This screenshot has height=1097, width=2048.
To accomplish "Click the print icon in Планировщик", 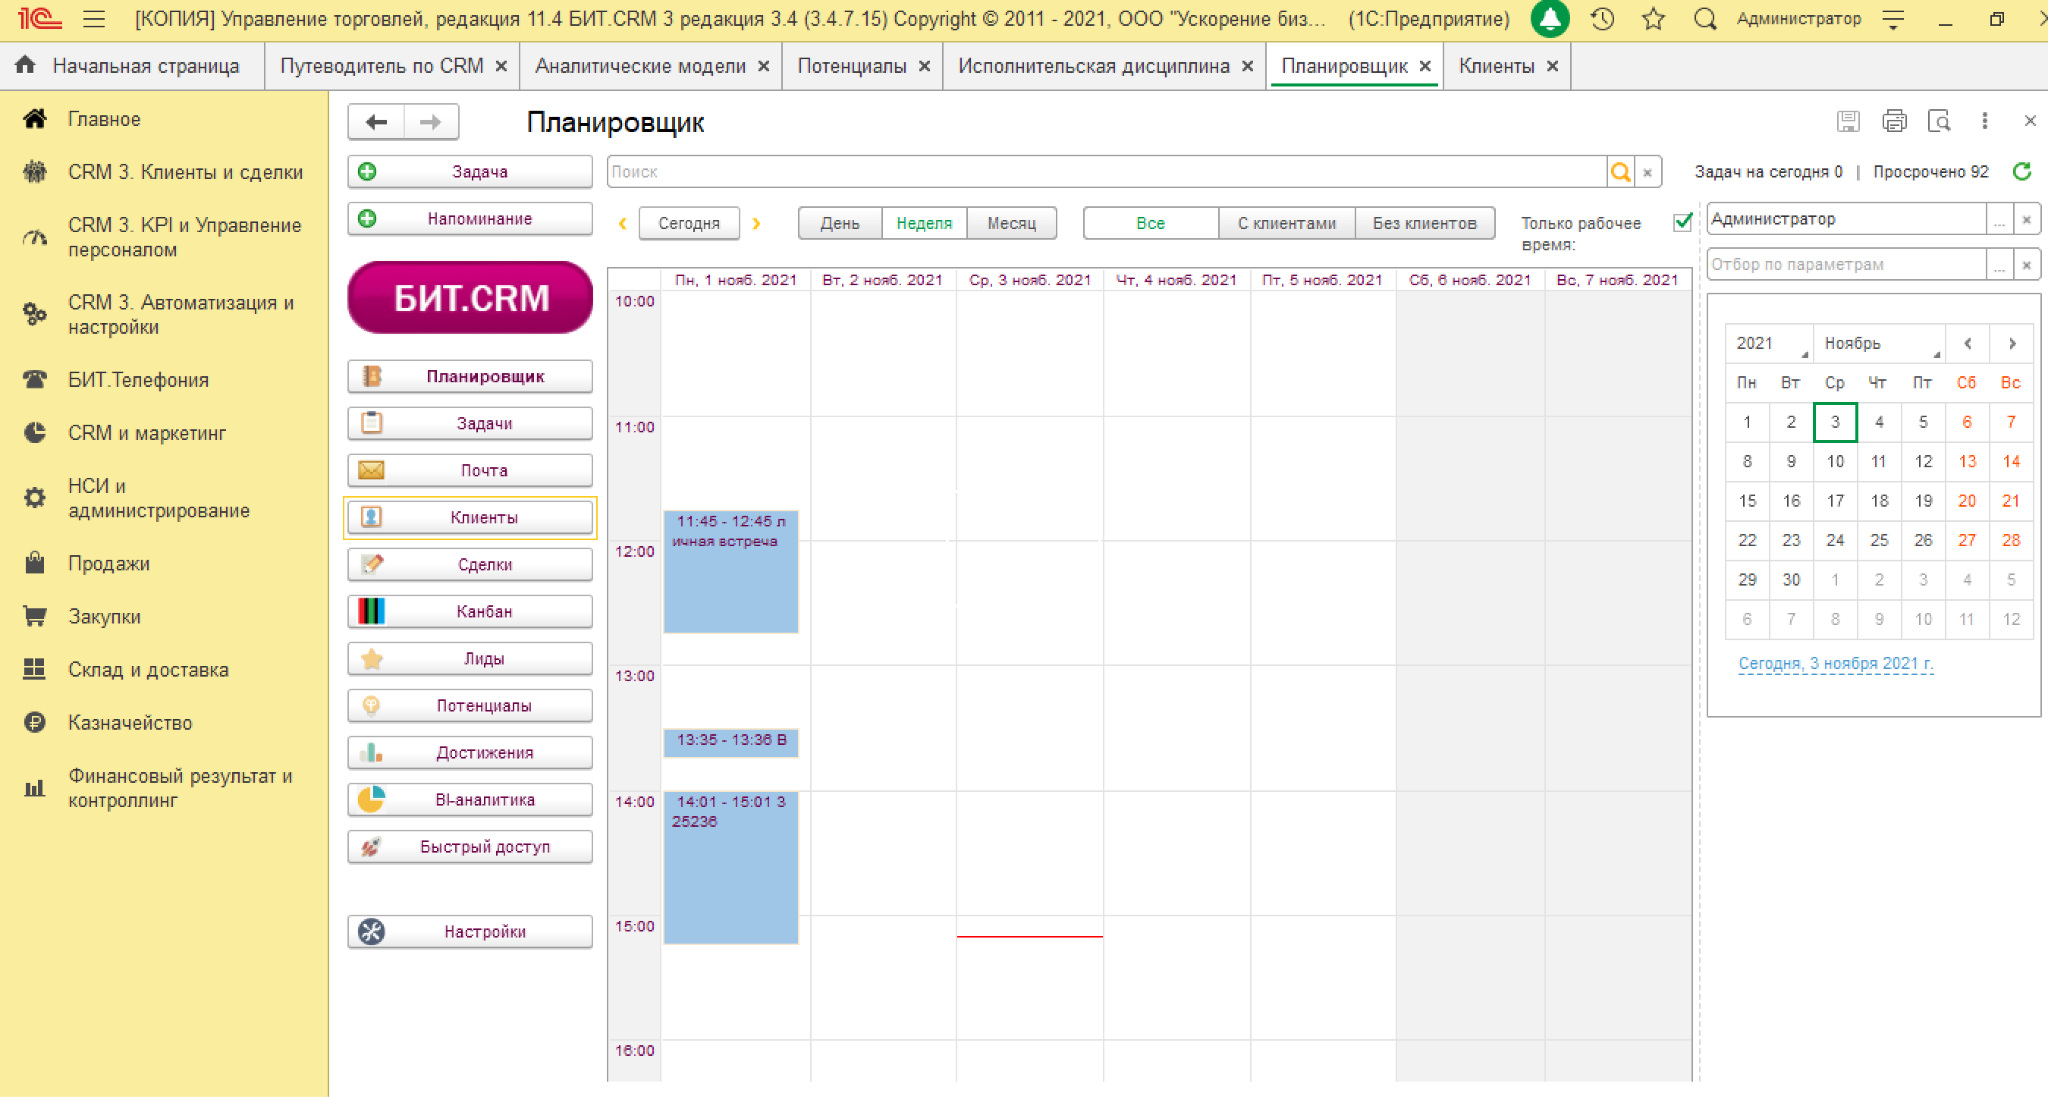I will point(1894,121).
